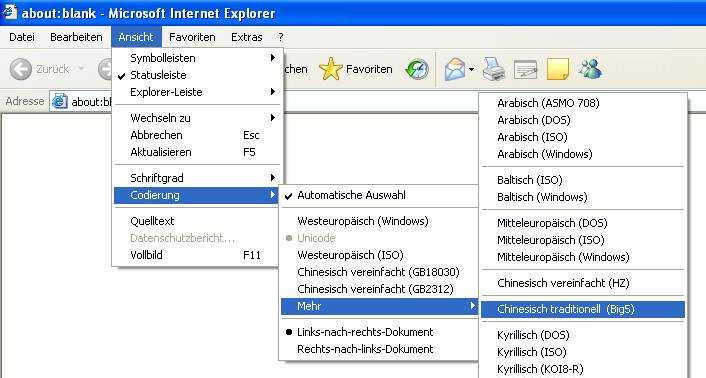Click the Edit page toolbar icon

click(x=525, y=70)
